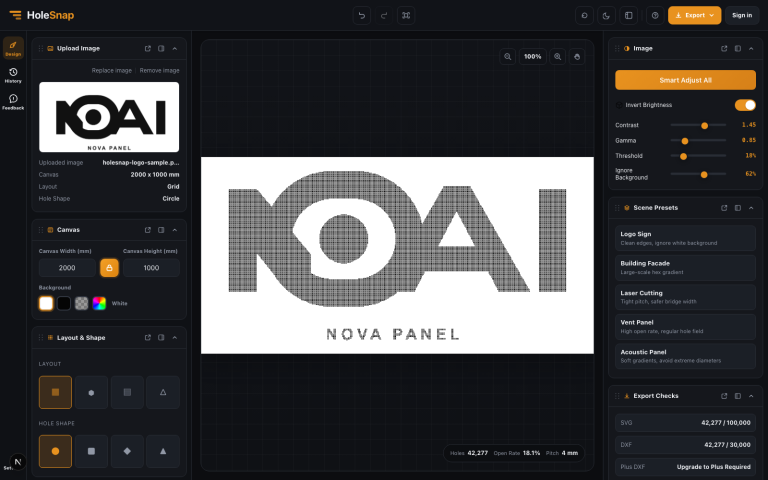Image resolution: width=768 pixels, height=480 pixels.
Task: Open the History sidebar item
Action: (x=13, y=75)
